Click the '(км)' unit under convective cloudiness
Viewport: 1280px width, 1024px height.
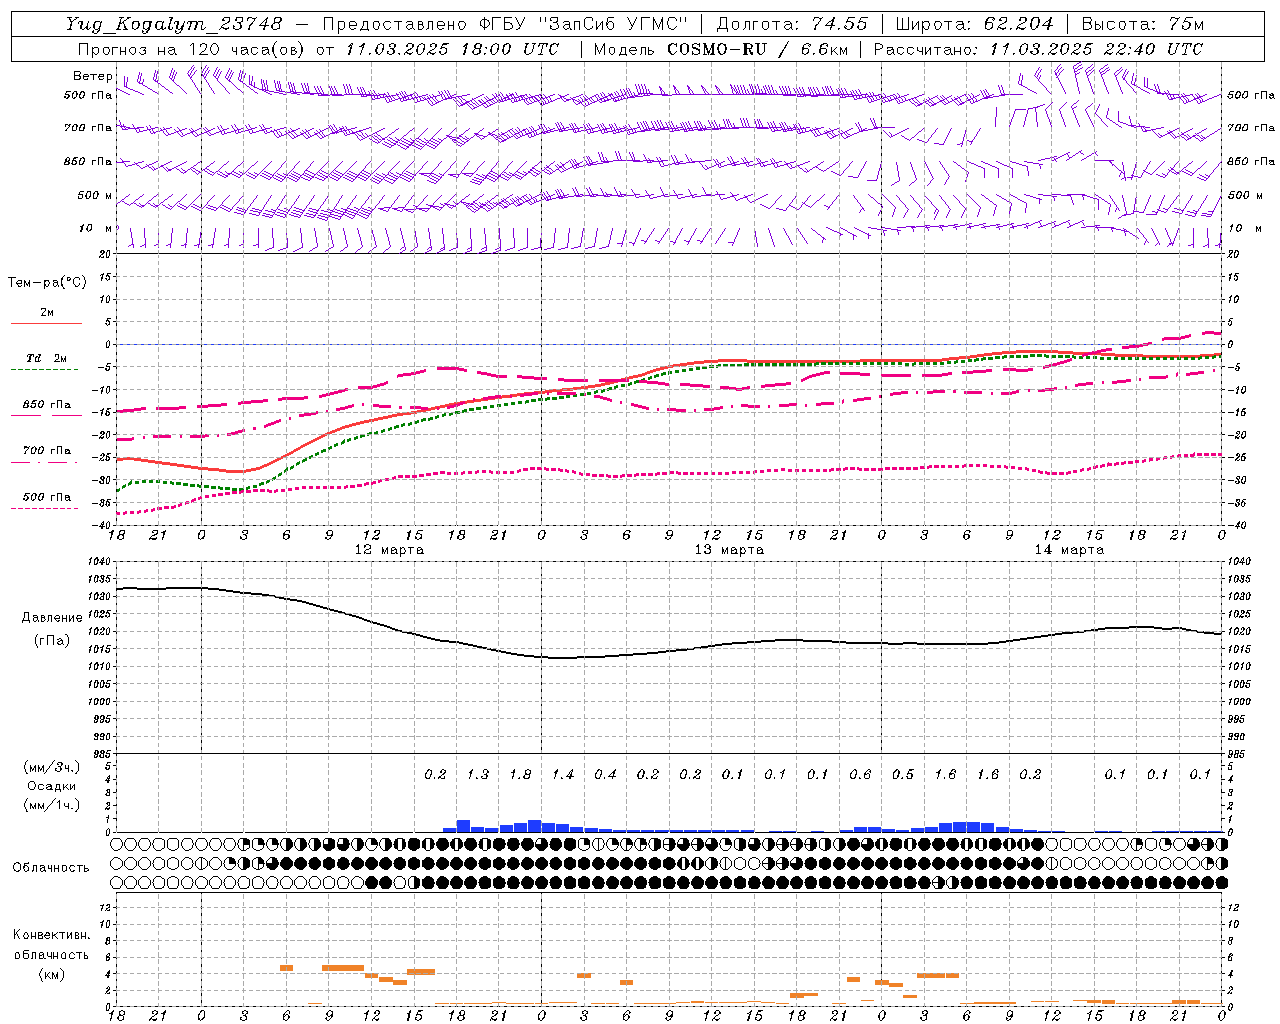tap(51, 974)
